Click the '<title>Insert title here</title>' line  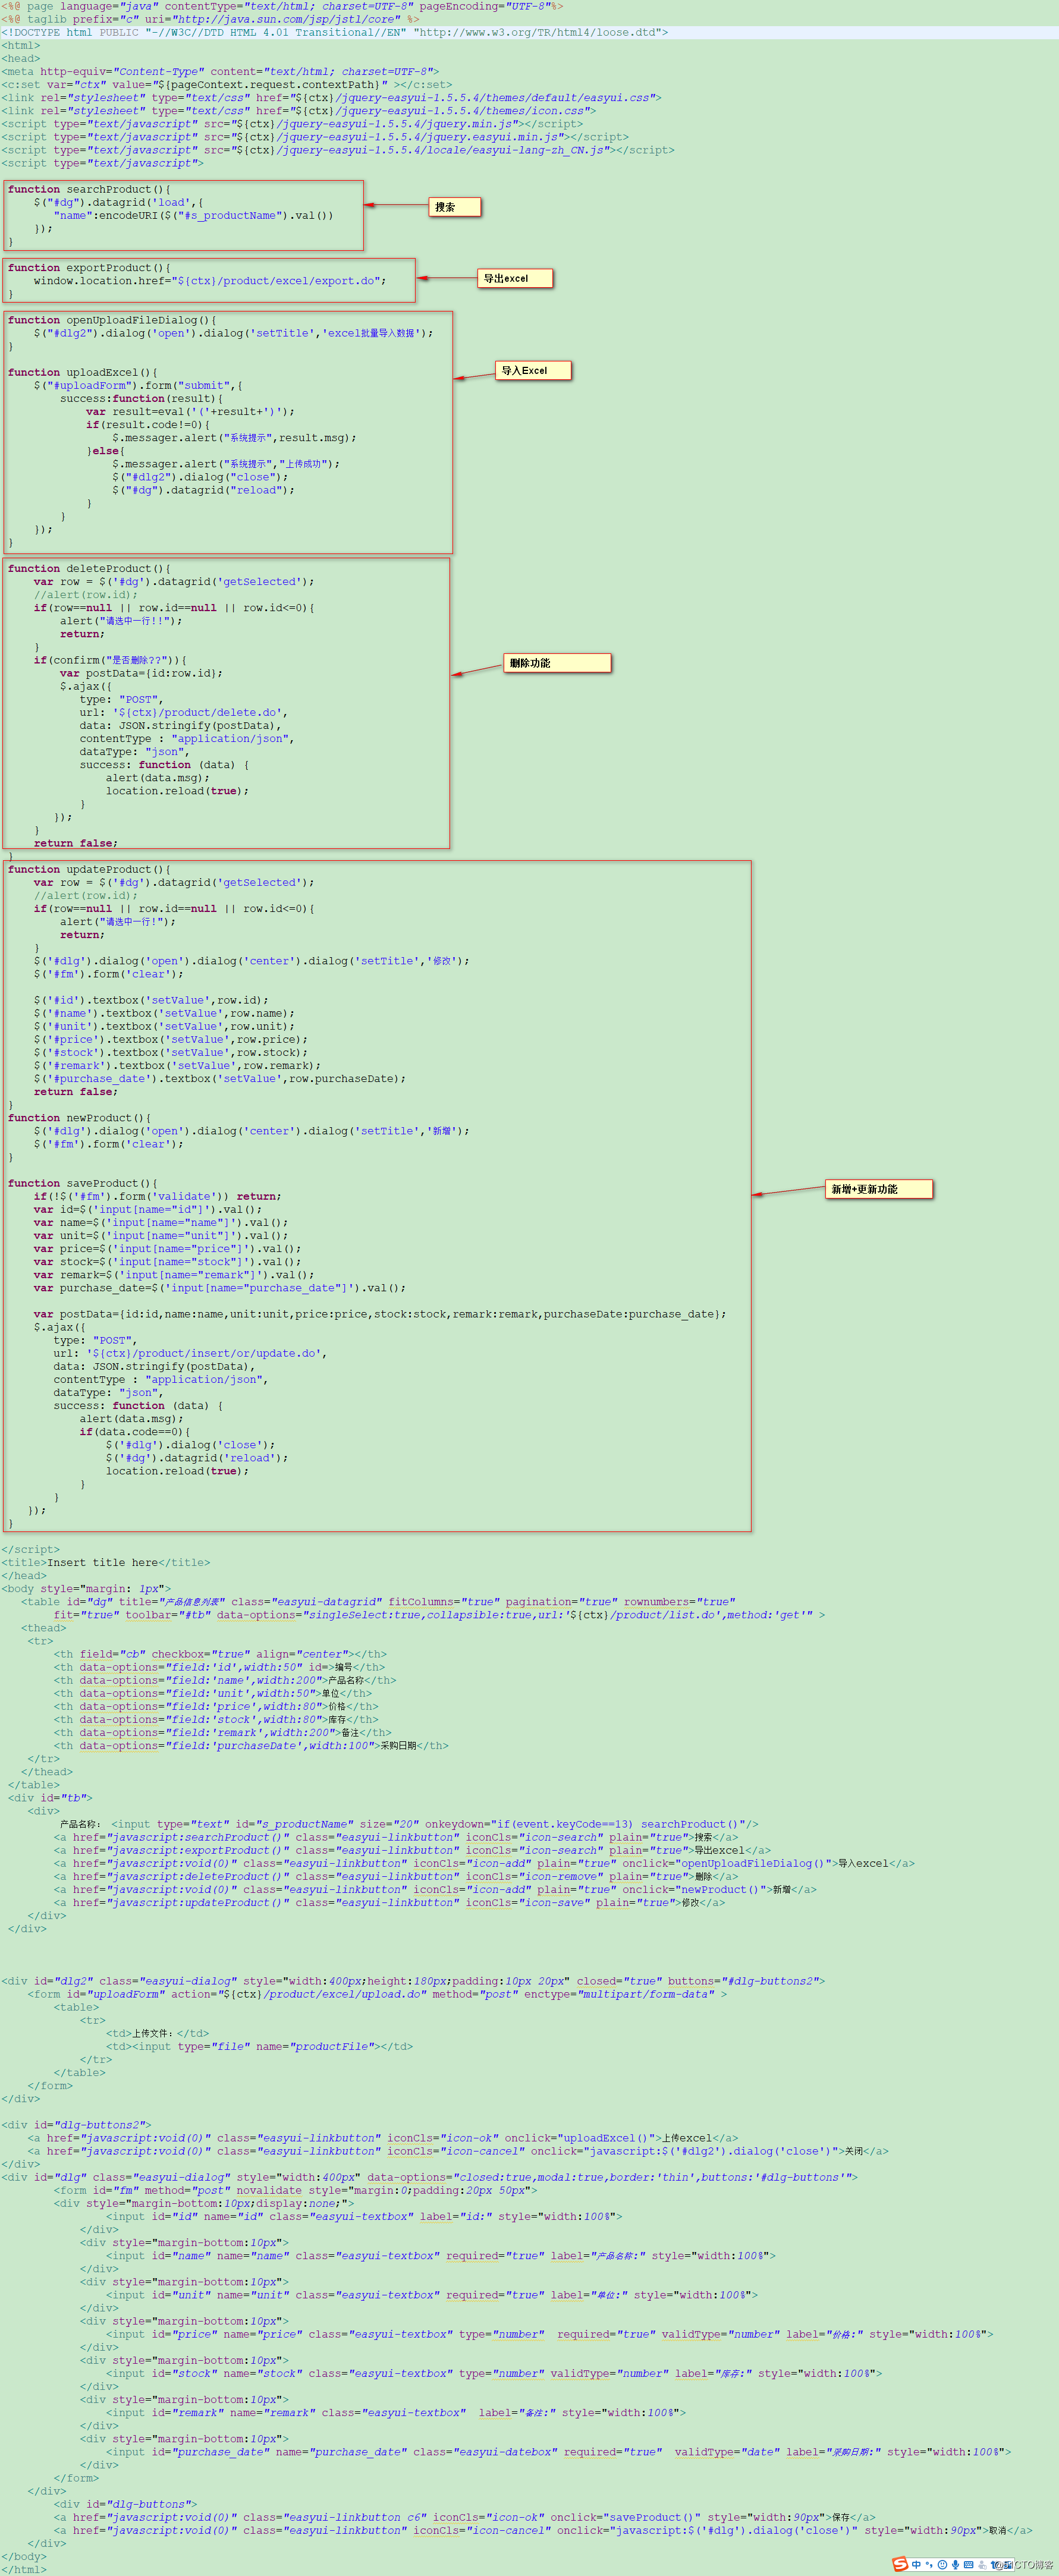(x=106, y=1562)
